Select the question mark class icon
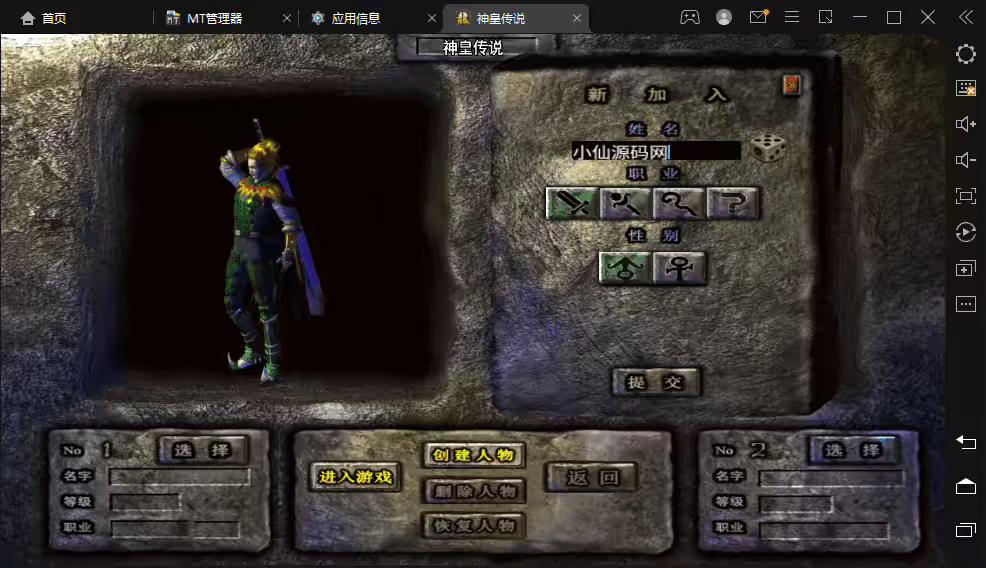Screen dimensions: 986x568 coord(733,203)
